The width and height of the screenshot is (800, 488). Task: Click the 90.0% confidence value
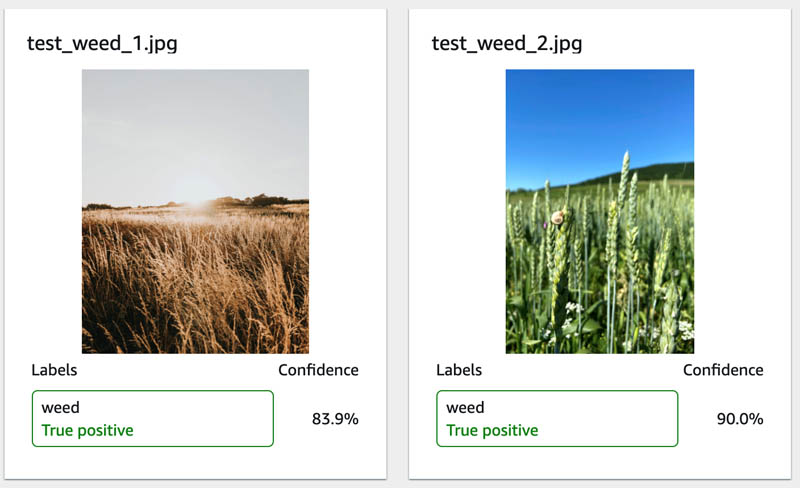740,419
